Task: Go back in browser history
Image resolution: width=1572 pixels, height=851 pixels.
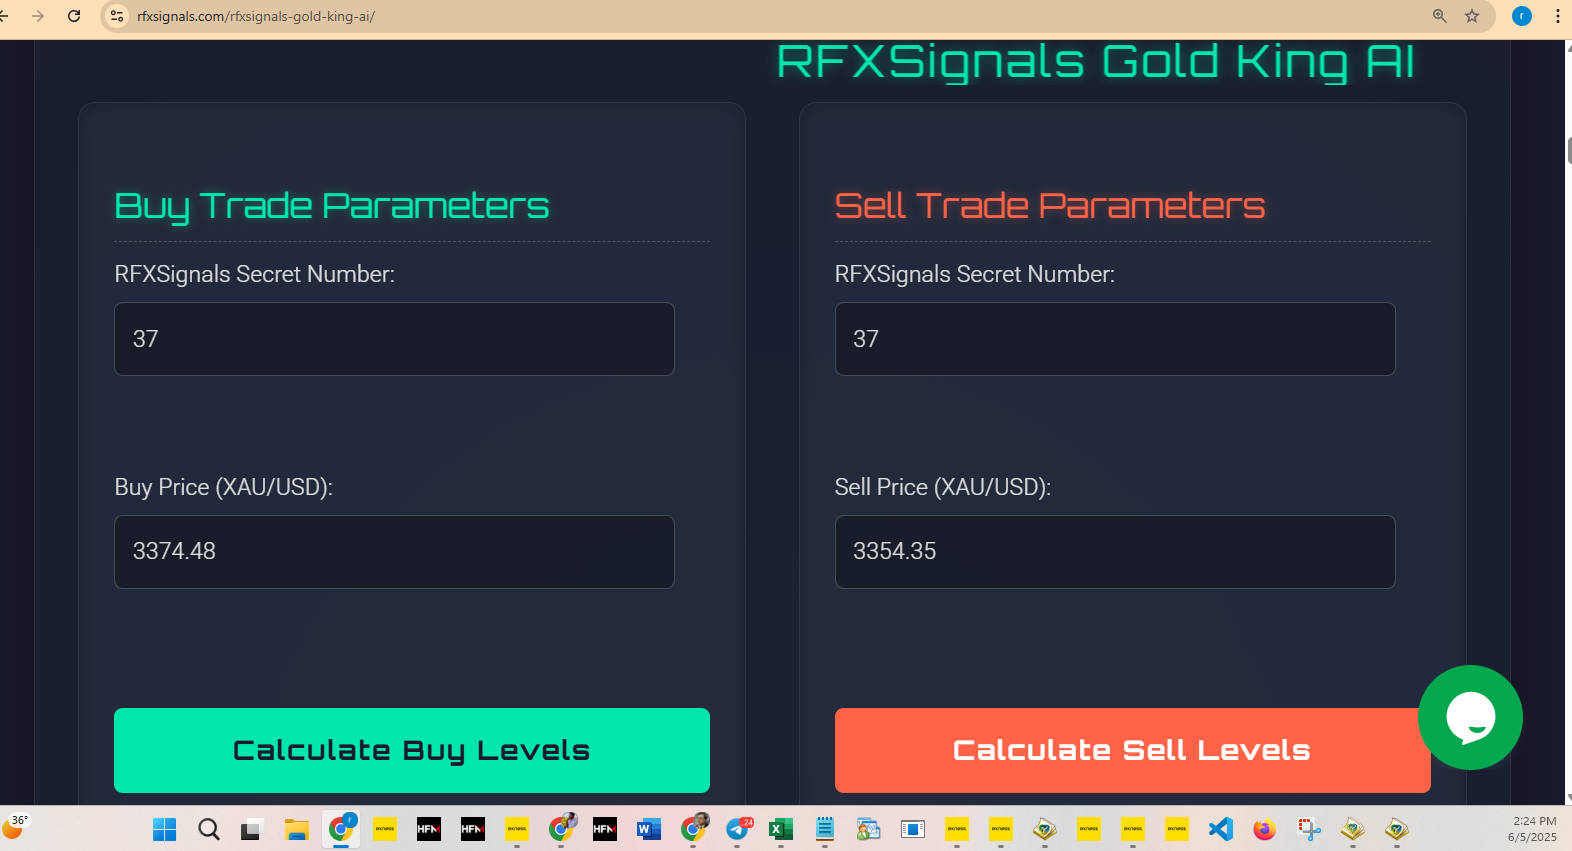Action: [x=4, y=16]
